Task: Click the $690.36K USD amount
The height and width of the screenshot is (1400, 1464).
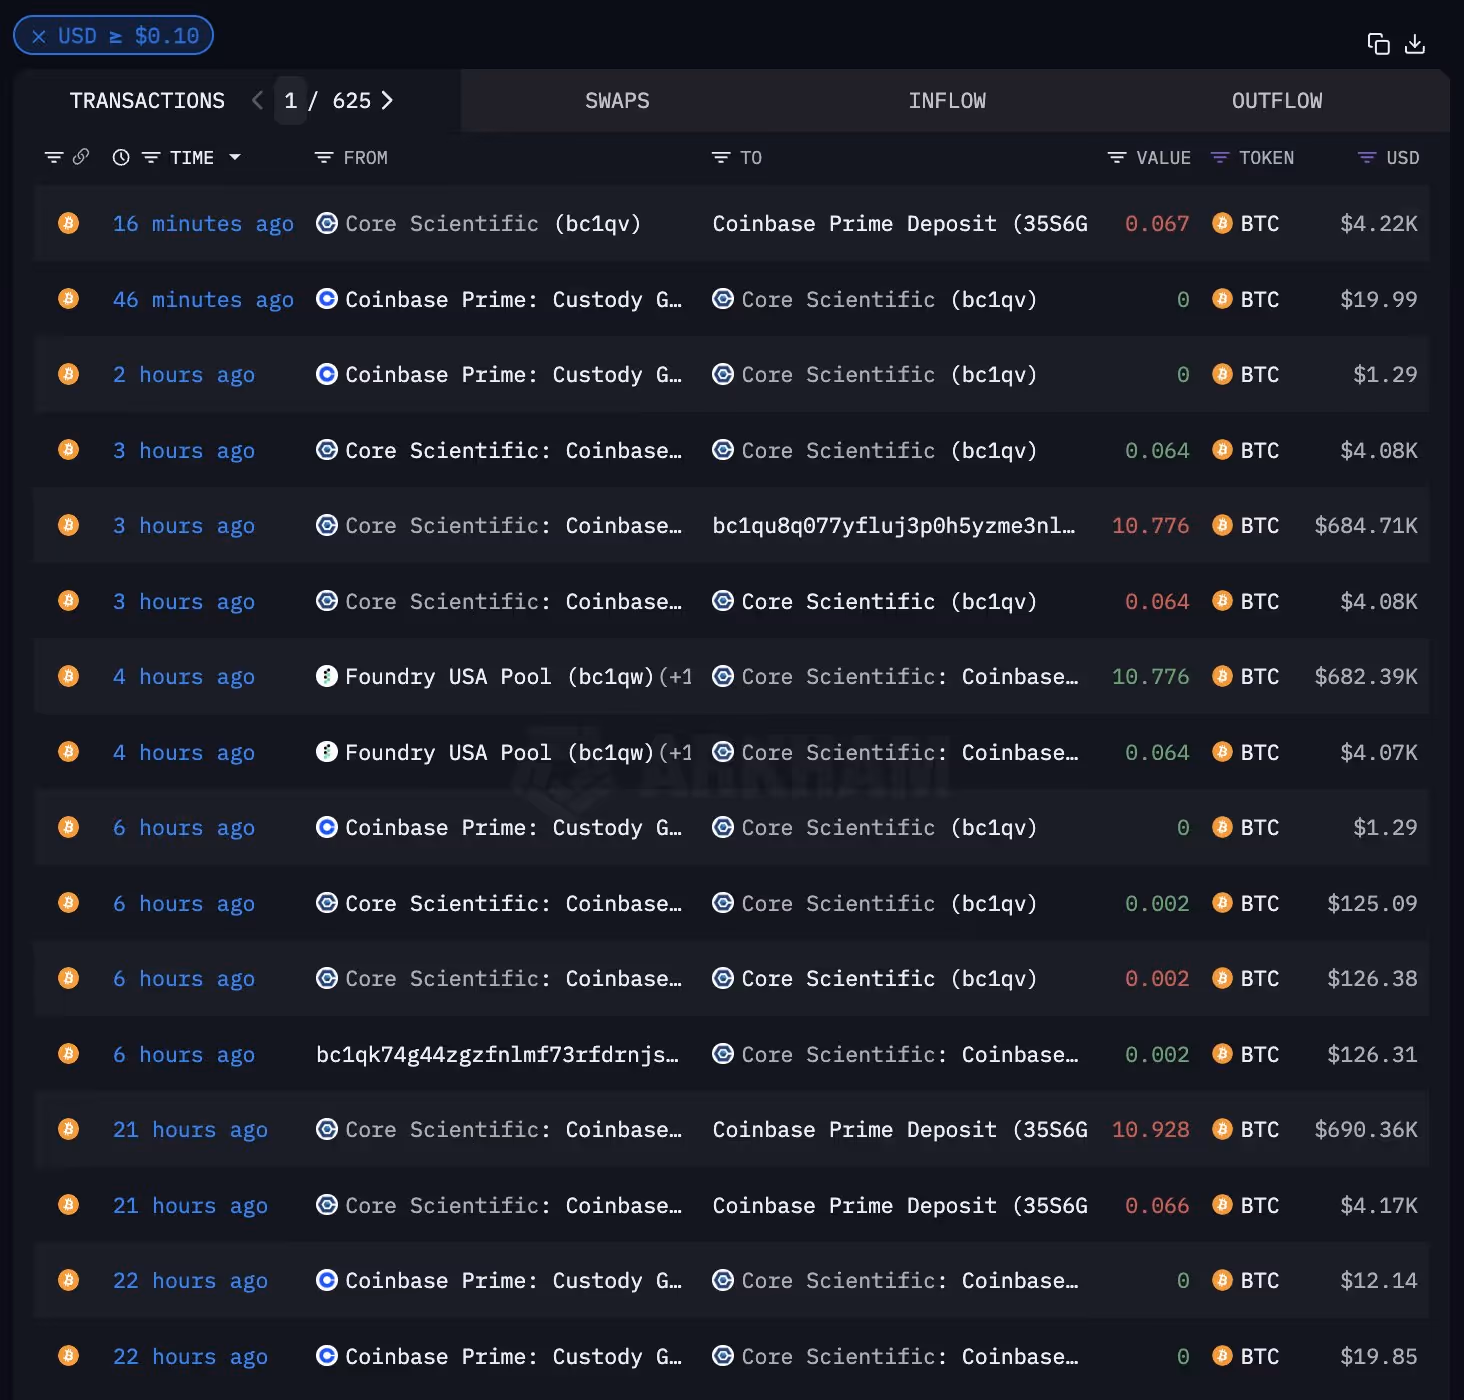Action: click(1366, 1130)
